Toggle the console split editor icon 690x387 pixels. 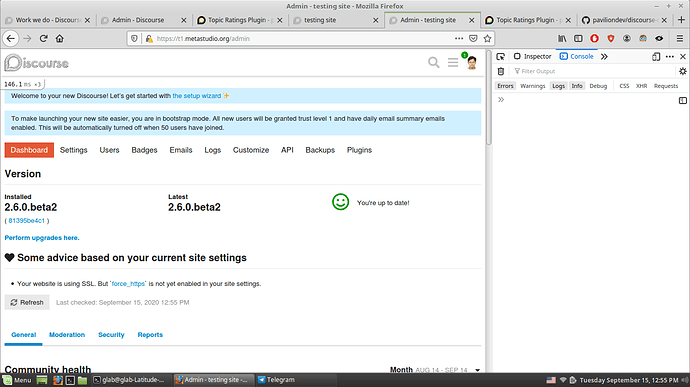[x=683, y=100]
